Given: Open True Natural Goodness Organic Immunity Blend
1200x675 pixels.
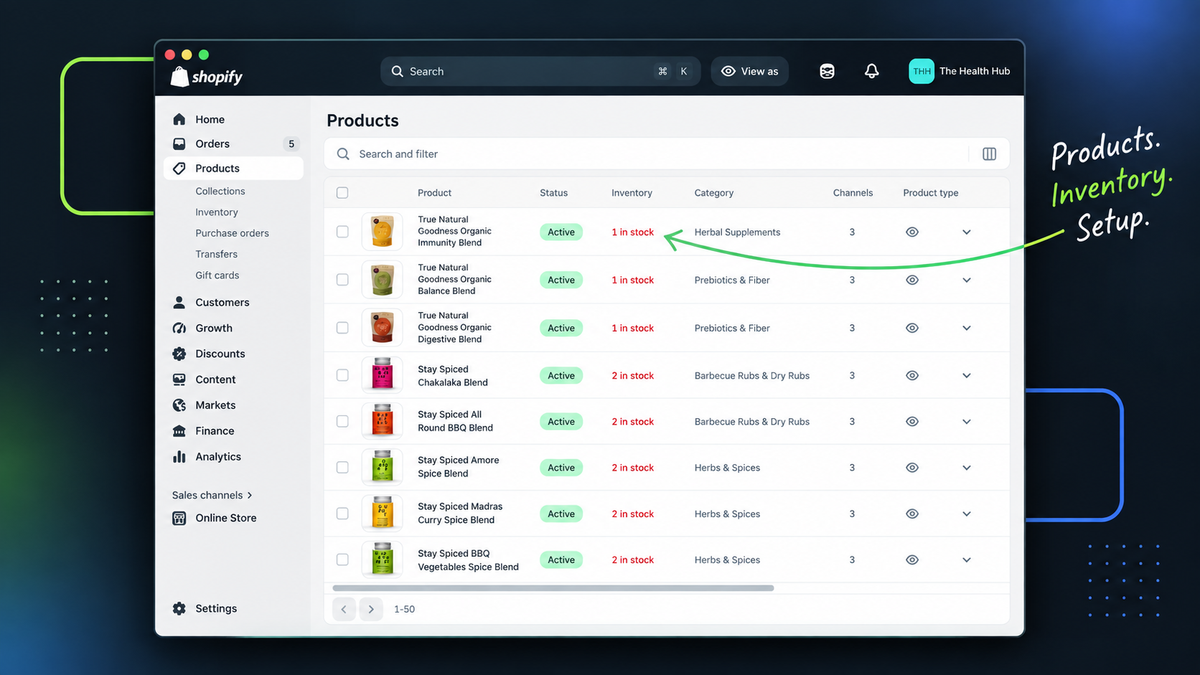Looking at the screenshot, I should pos(455,231).
